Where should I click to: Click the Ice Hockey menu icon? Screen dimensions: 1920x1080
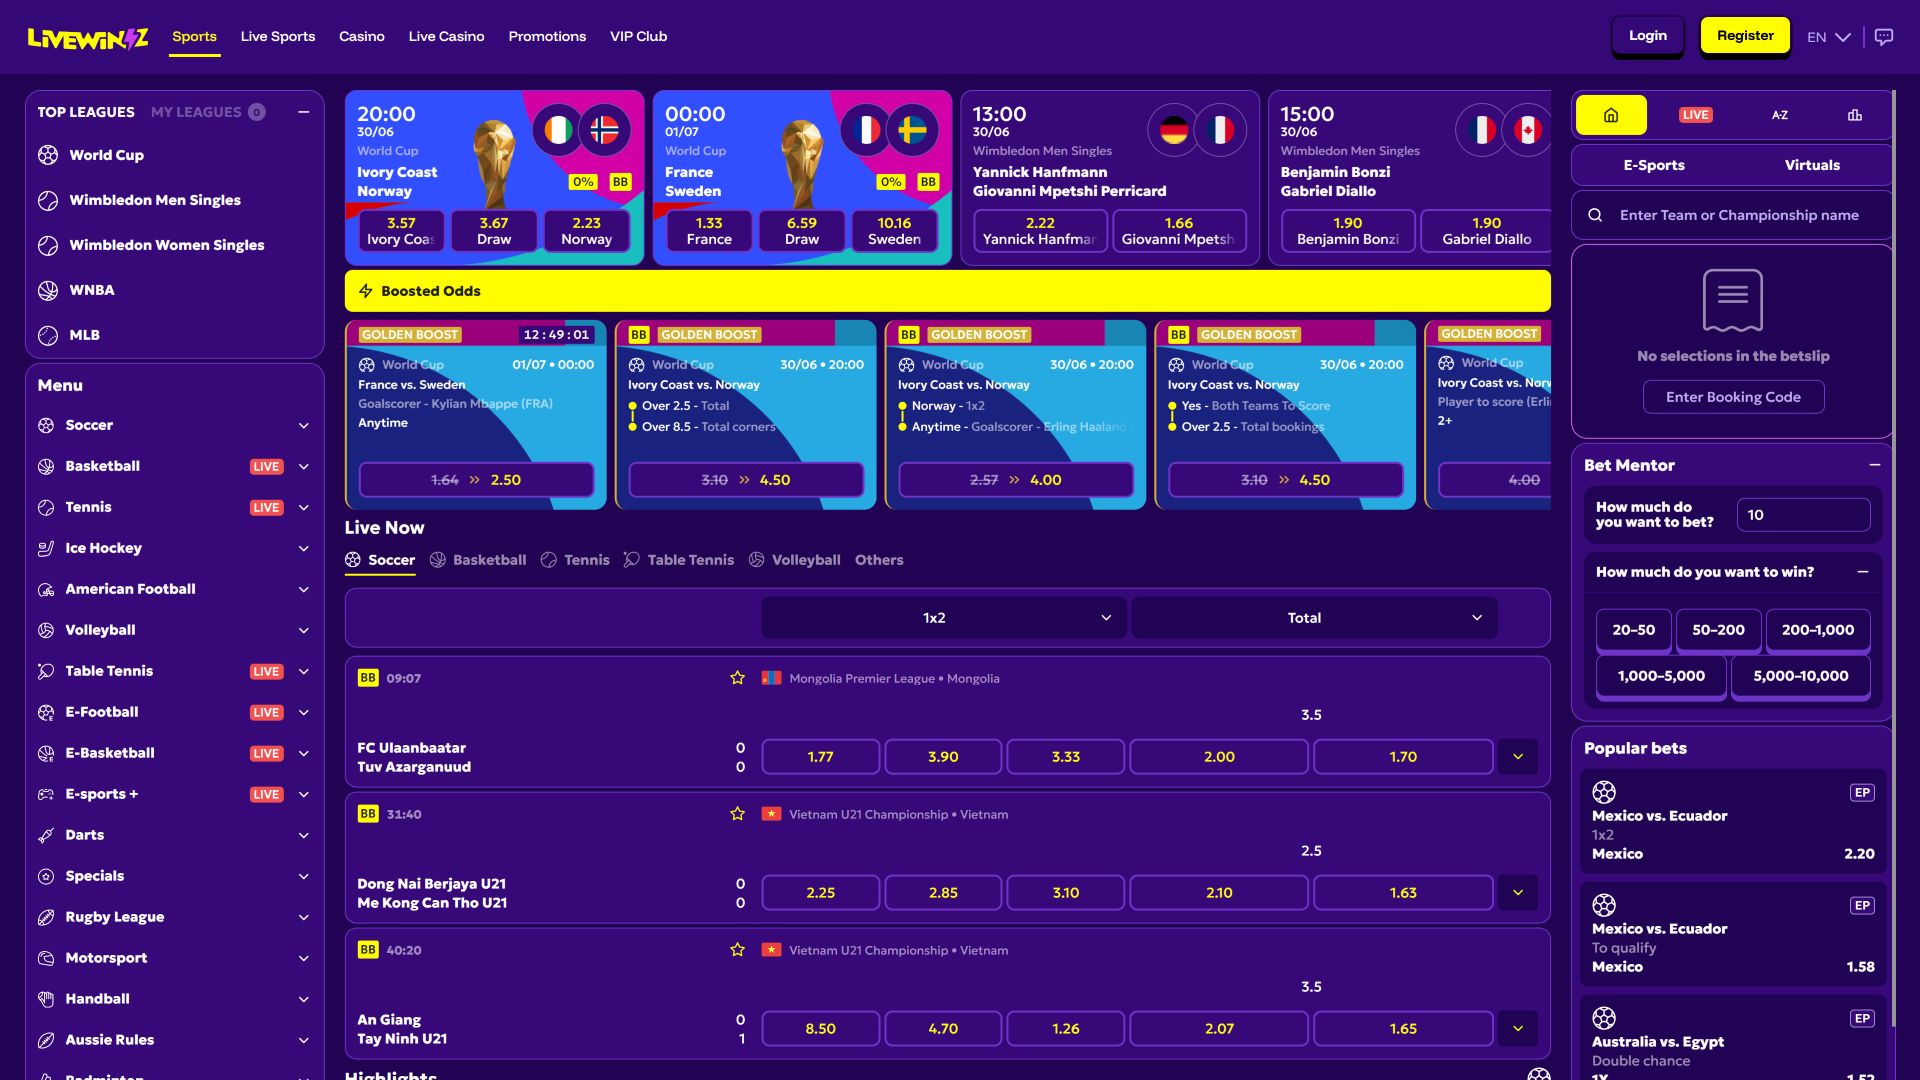point(46,548)
